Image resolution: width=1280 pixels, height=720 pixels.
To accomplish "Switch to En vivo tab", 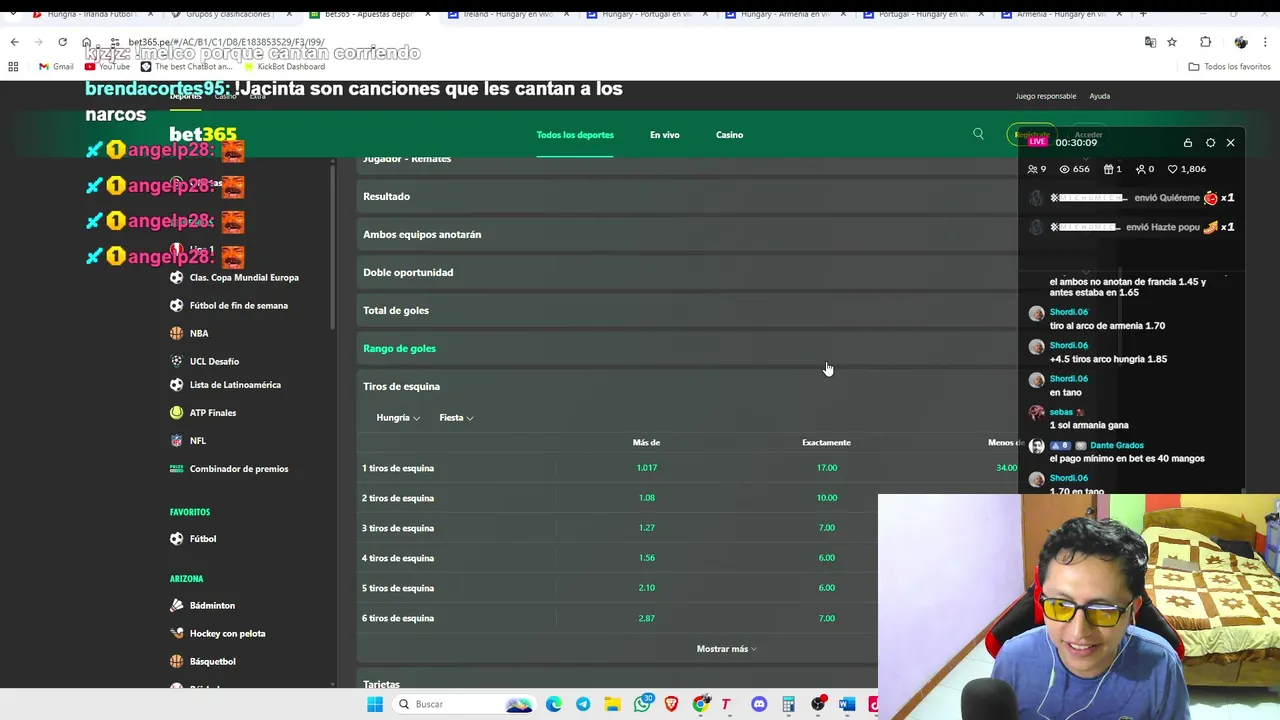I will click(665, 135).
